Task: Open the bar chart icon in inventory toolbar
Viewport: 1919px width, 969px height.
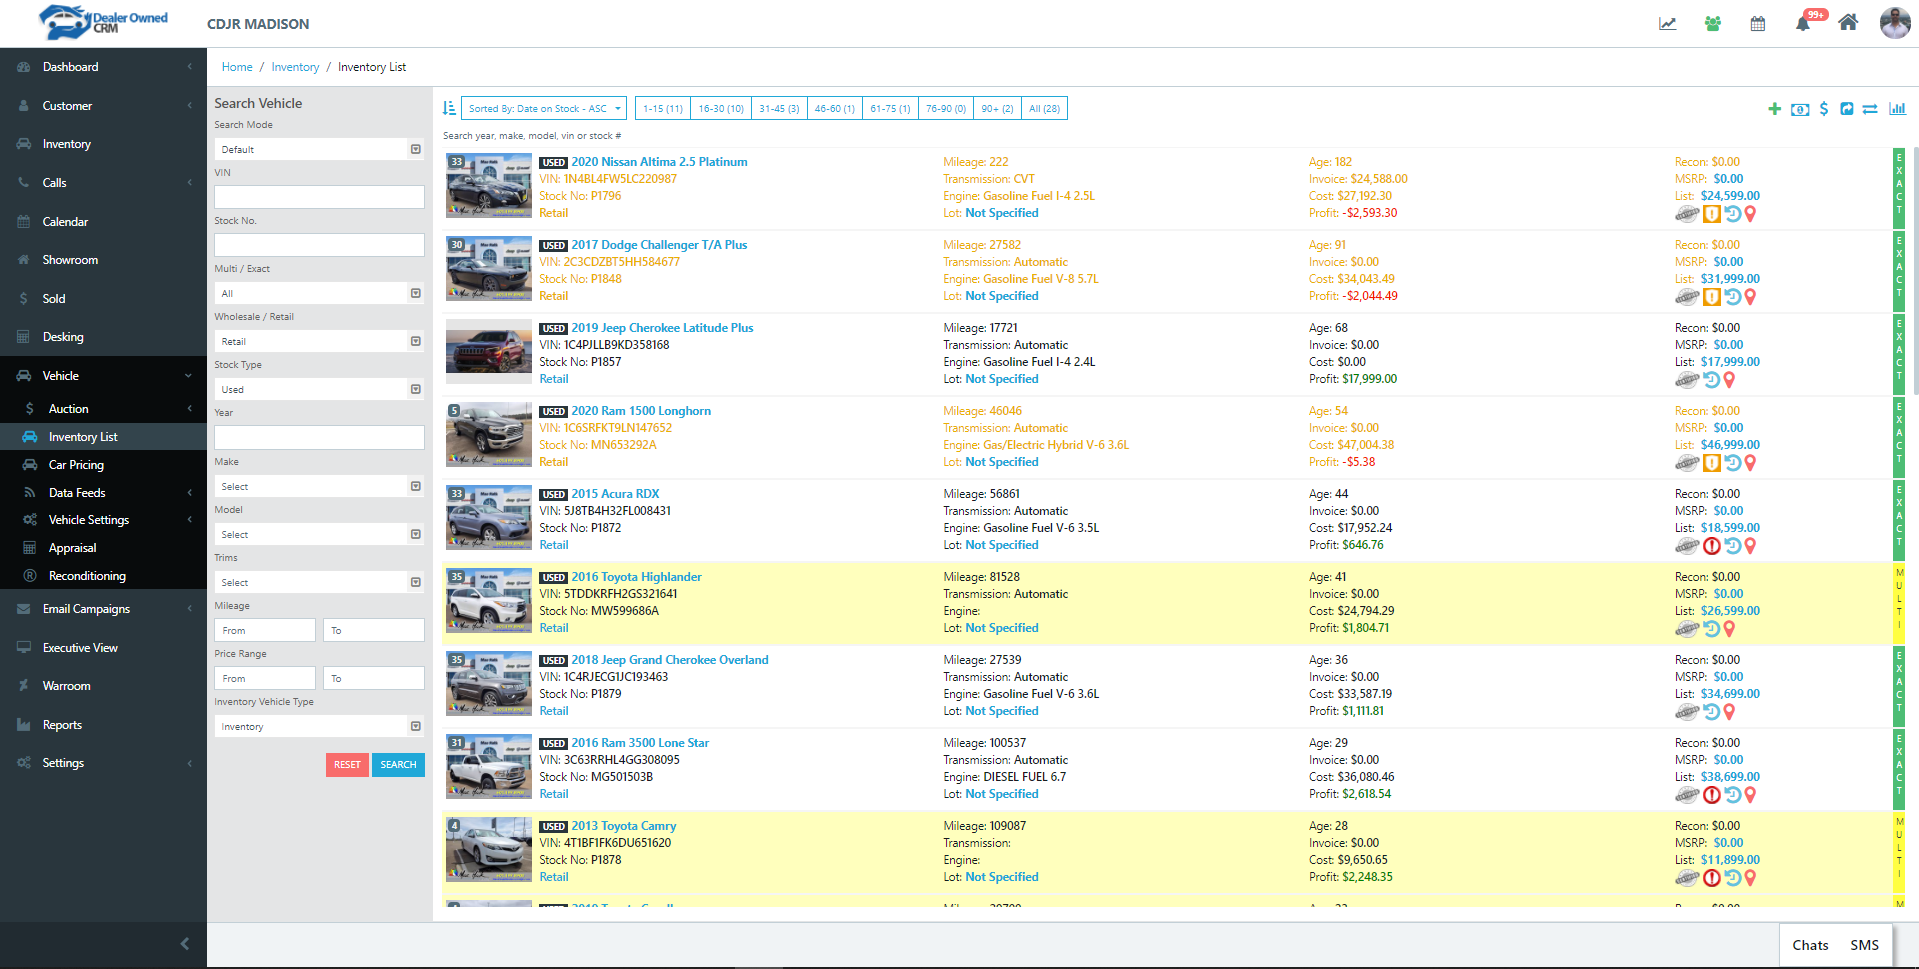Action: click(1897, 109)
